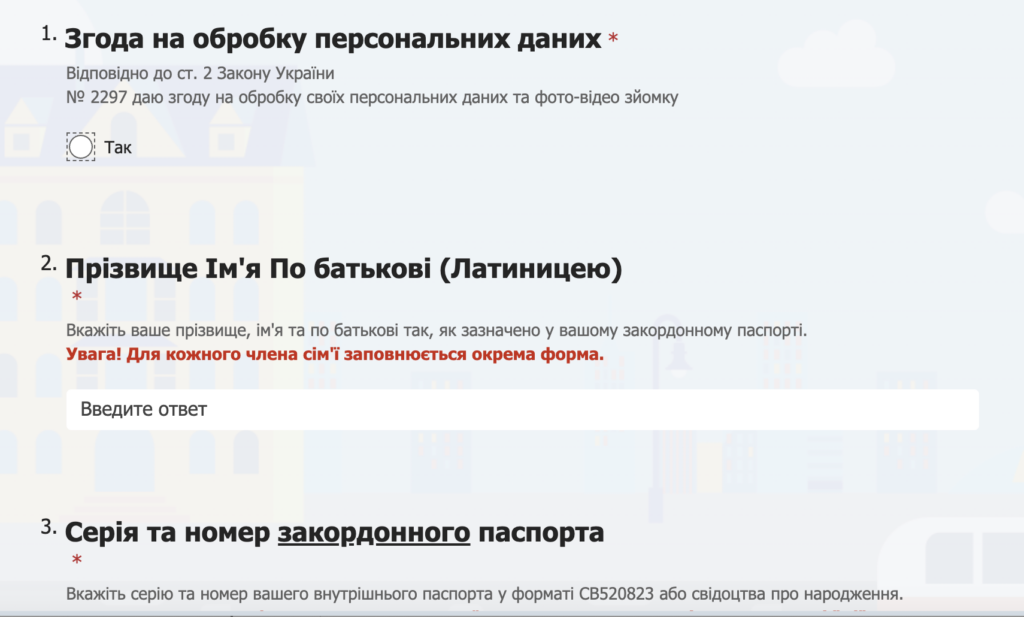This screenshot has height=617, width=1024.
Task: Click the heading "Серія та номер закордонного паспорта"
Action: [x=334, y=532]
